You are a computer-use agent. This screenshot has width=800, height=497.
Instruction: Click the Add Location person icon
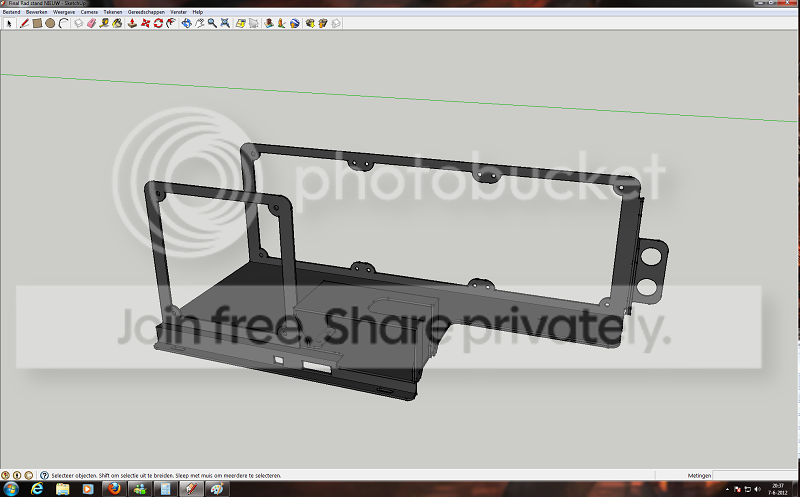(x=282, y=23)
